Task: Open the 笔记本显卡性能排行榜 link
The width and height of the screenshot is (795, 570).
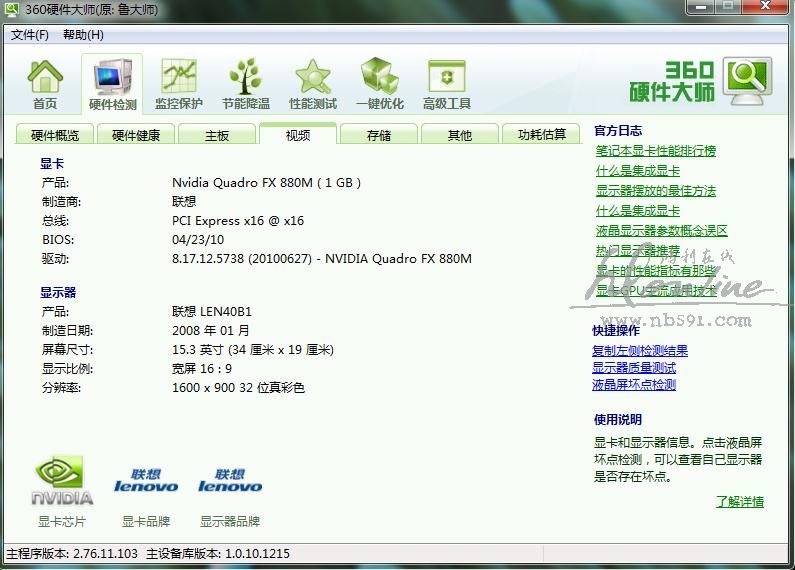Action: tap(656, 151)
